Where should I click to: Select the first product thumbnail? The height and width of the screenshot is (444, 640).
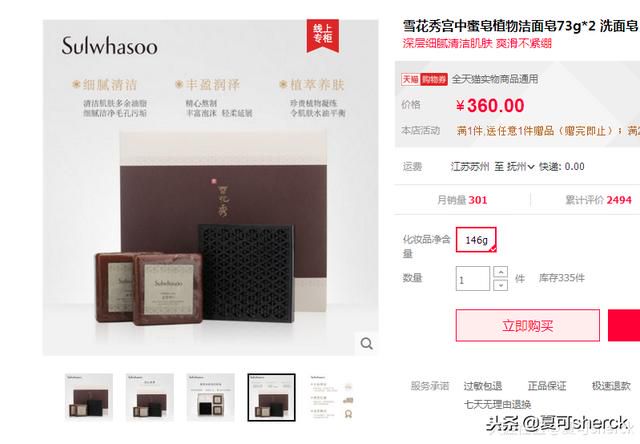89,397
